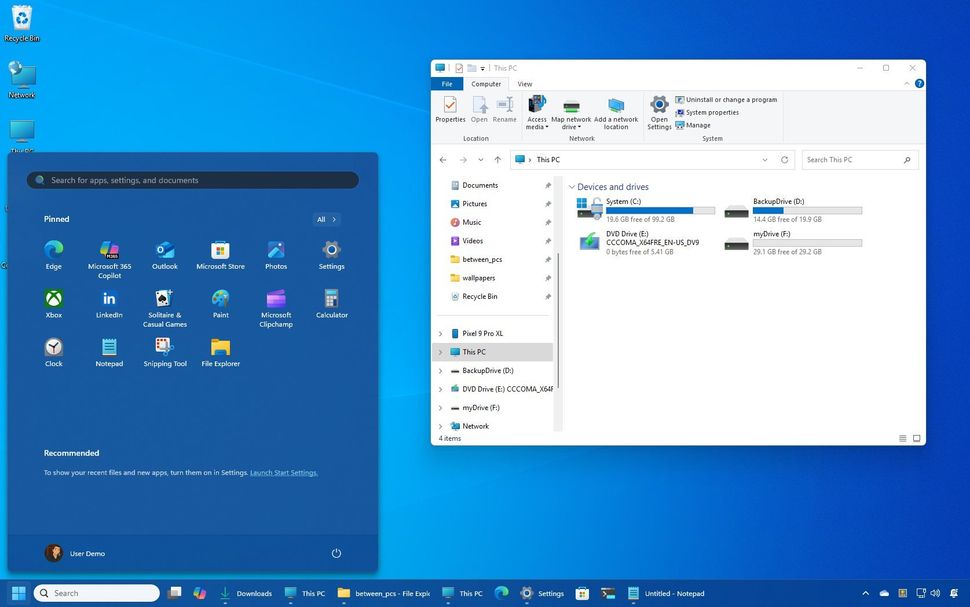Screen dimensions: 970x607
Task: Click the large icons view toggle in status bar
Action: [916, 438]
